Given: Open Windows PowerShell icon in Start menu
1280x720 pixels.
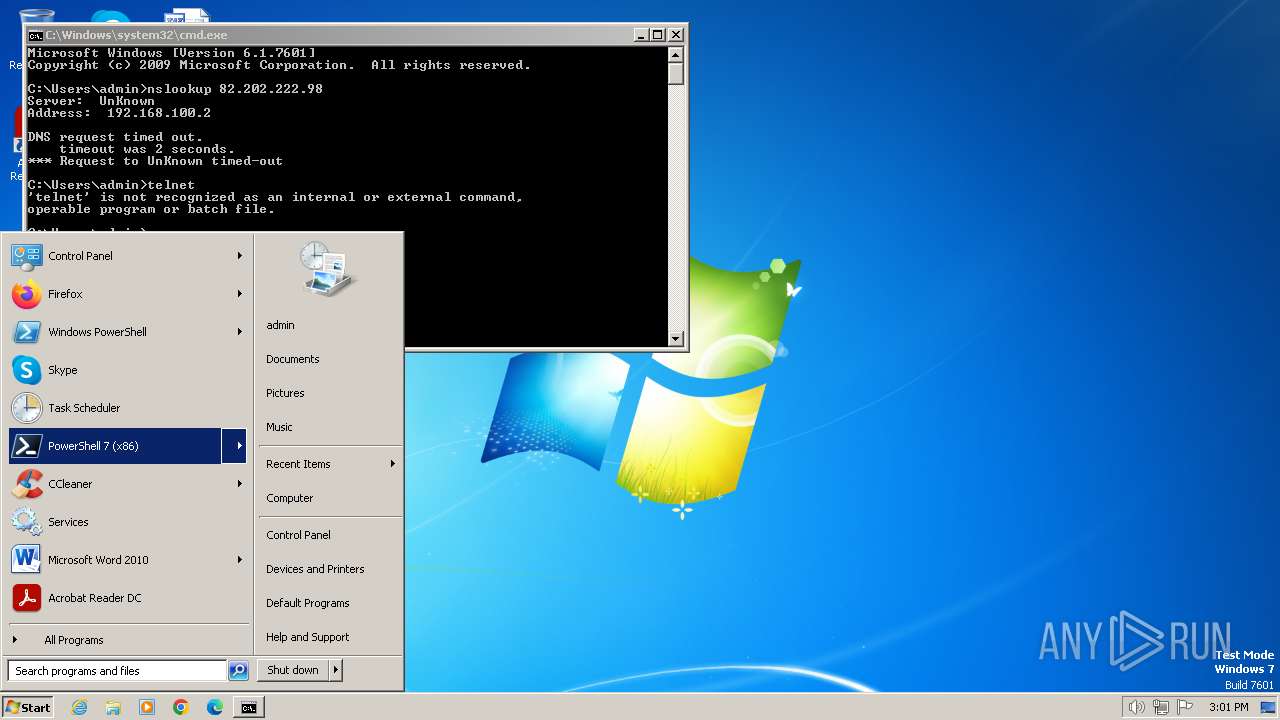Looking at the screenshot, I should 26,332.
